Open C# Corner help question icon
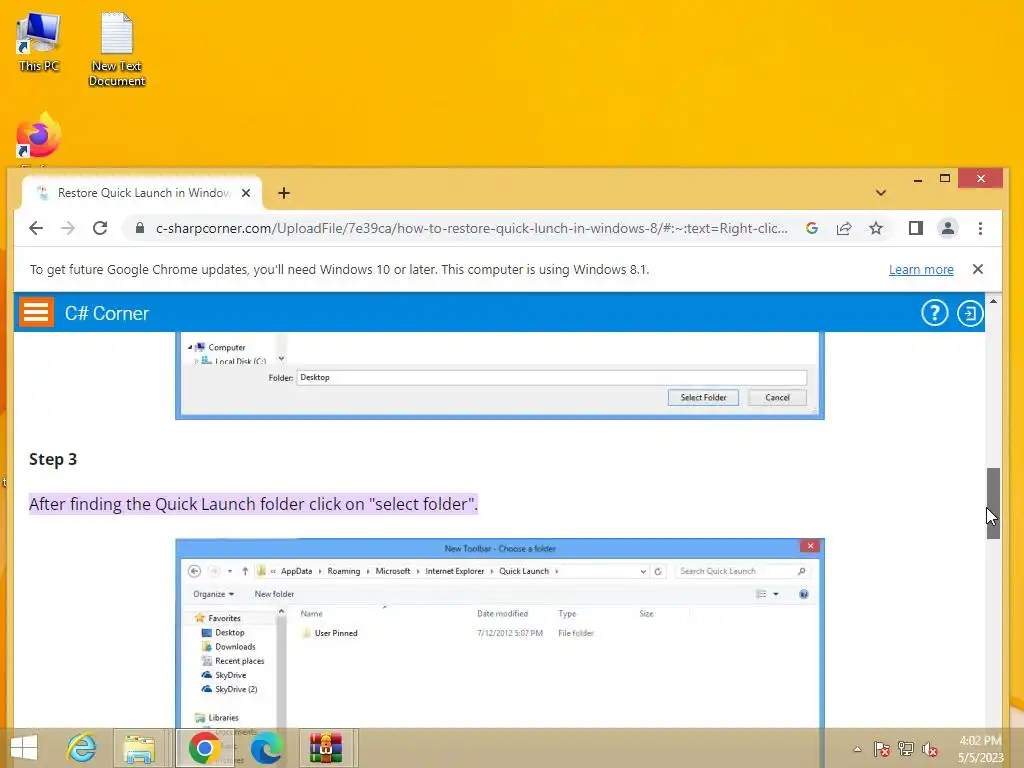 tap(935, 313)
